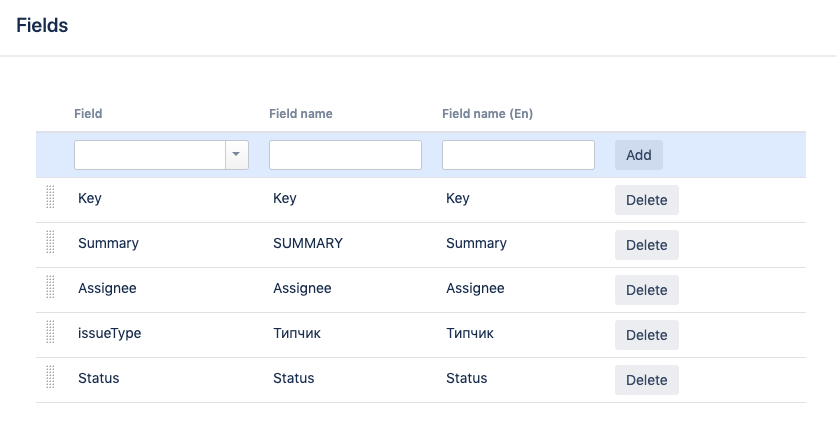Select the issueType field label
Viewport: 836px width, 438px height.
(x=109, y=333)
